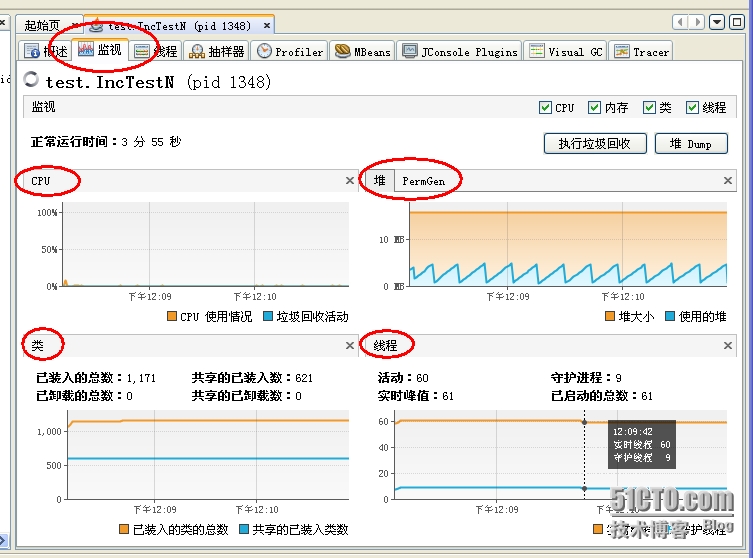Click the test.IncTestN (pid 1348) heading
The width and height of the screenshot is (753, 558).
[158, 82]
